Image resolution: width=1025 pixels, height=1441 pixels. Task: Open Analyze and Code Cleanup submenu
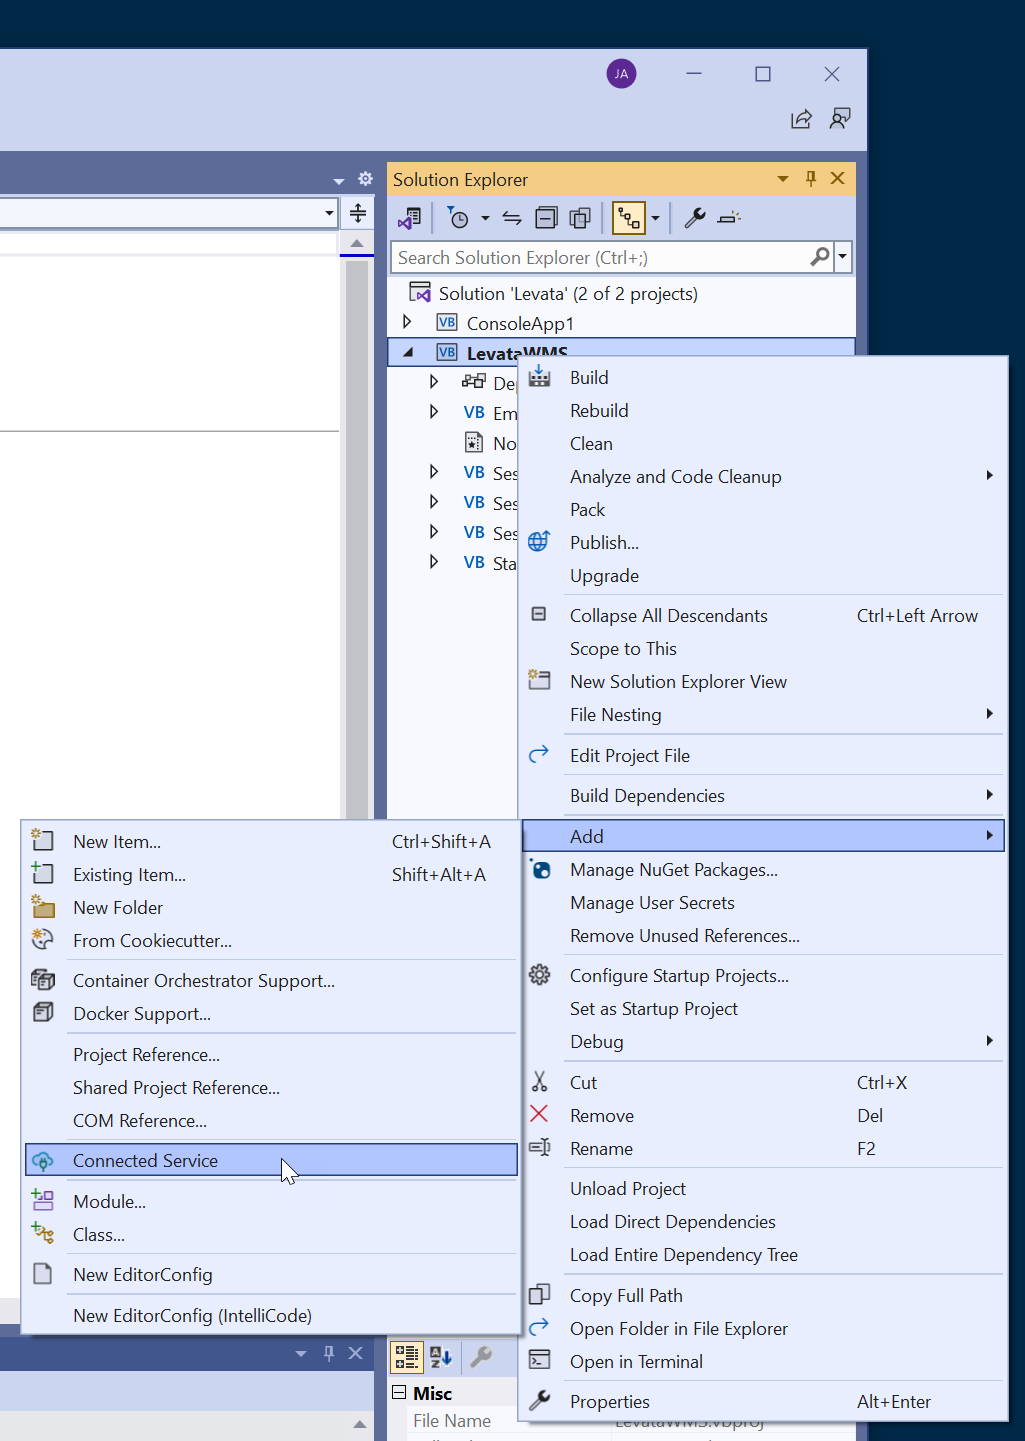(763, 476)
